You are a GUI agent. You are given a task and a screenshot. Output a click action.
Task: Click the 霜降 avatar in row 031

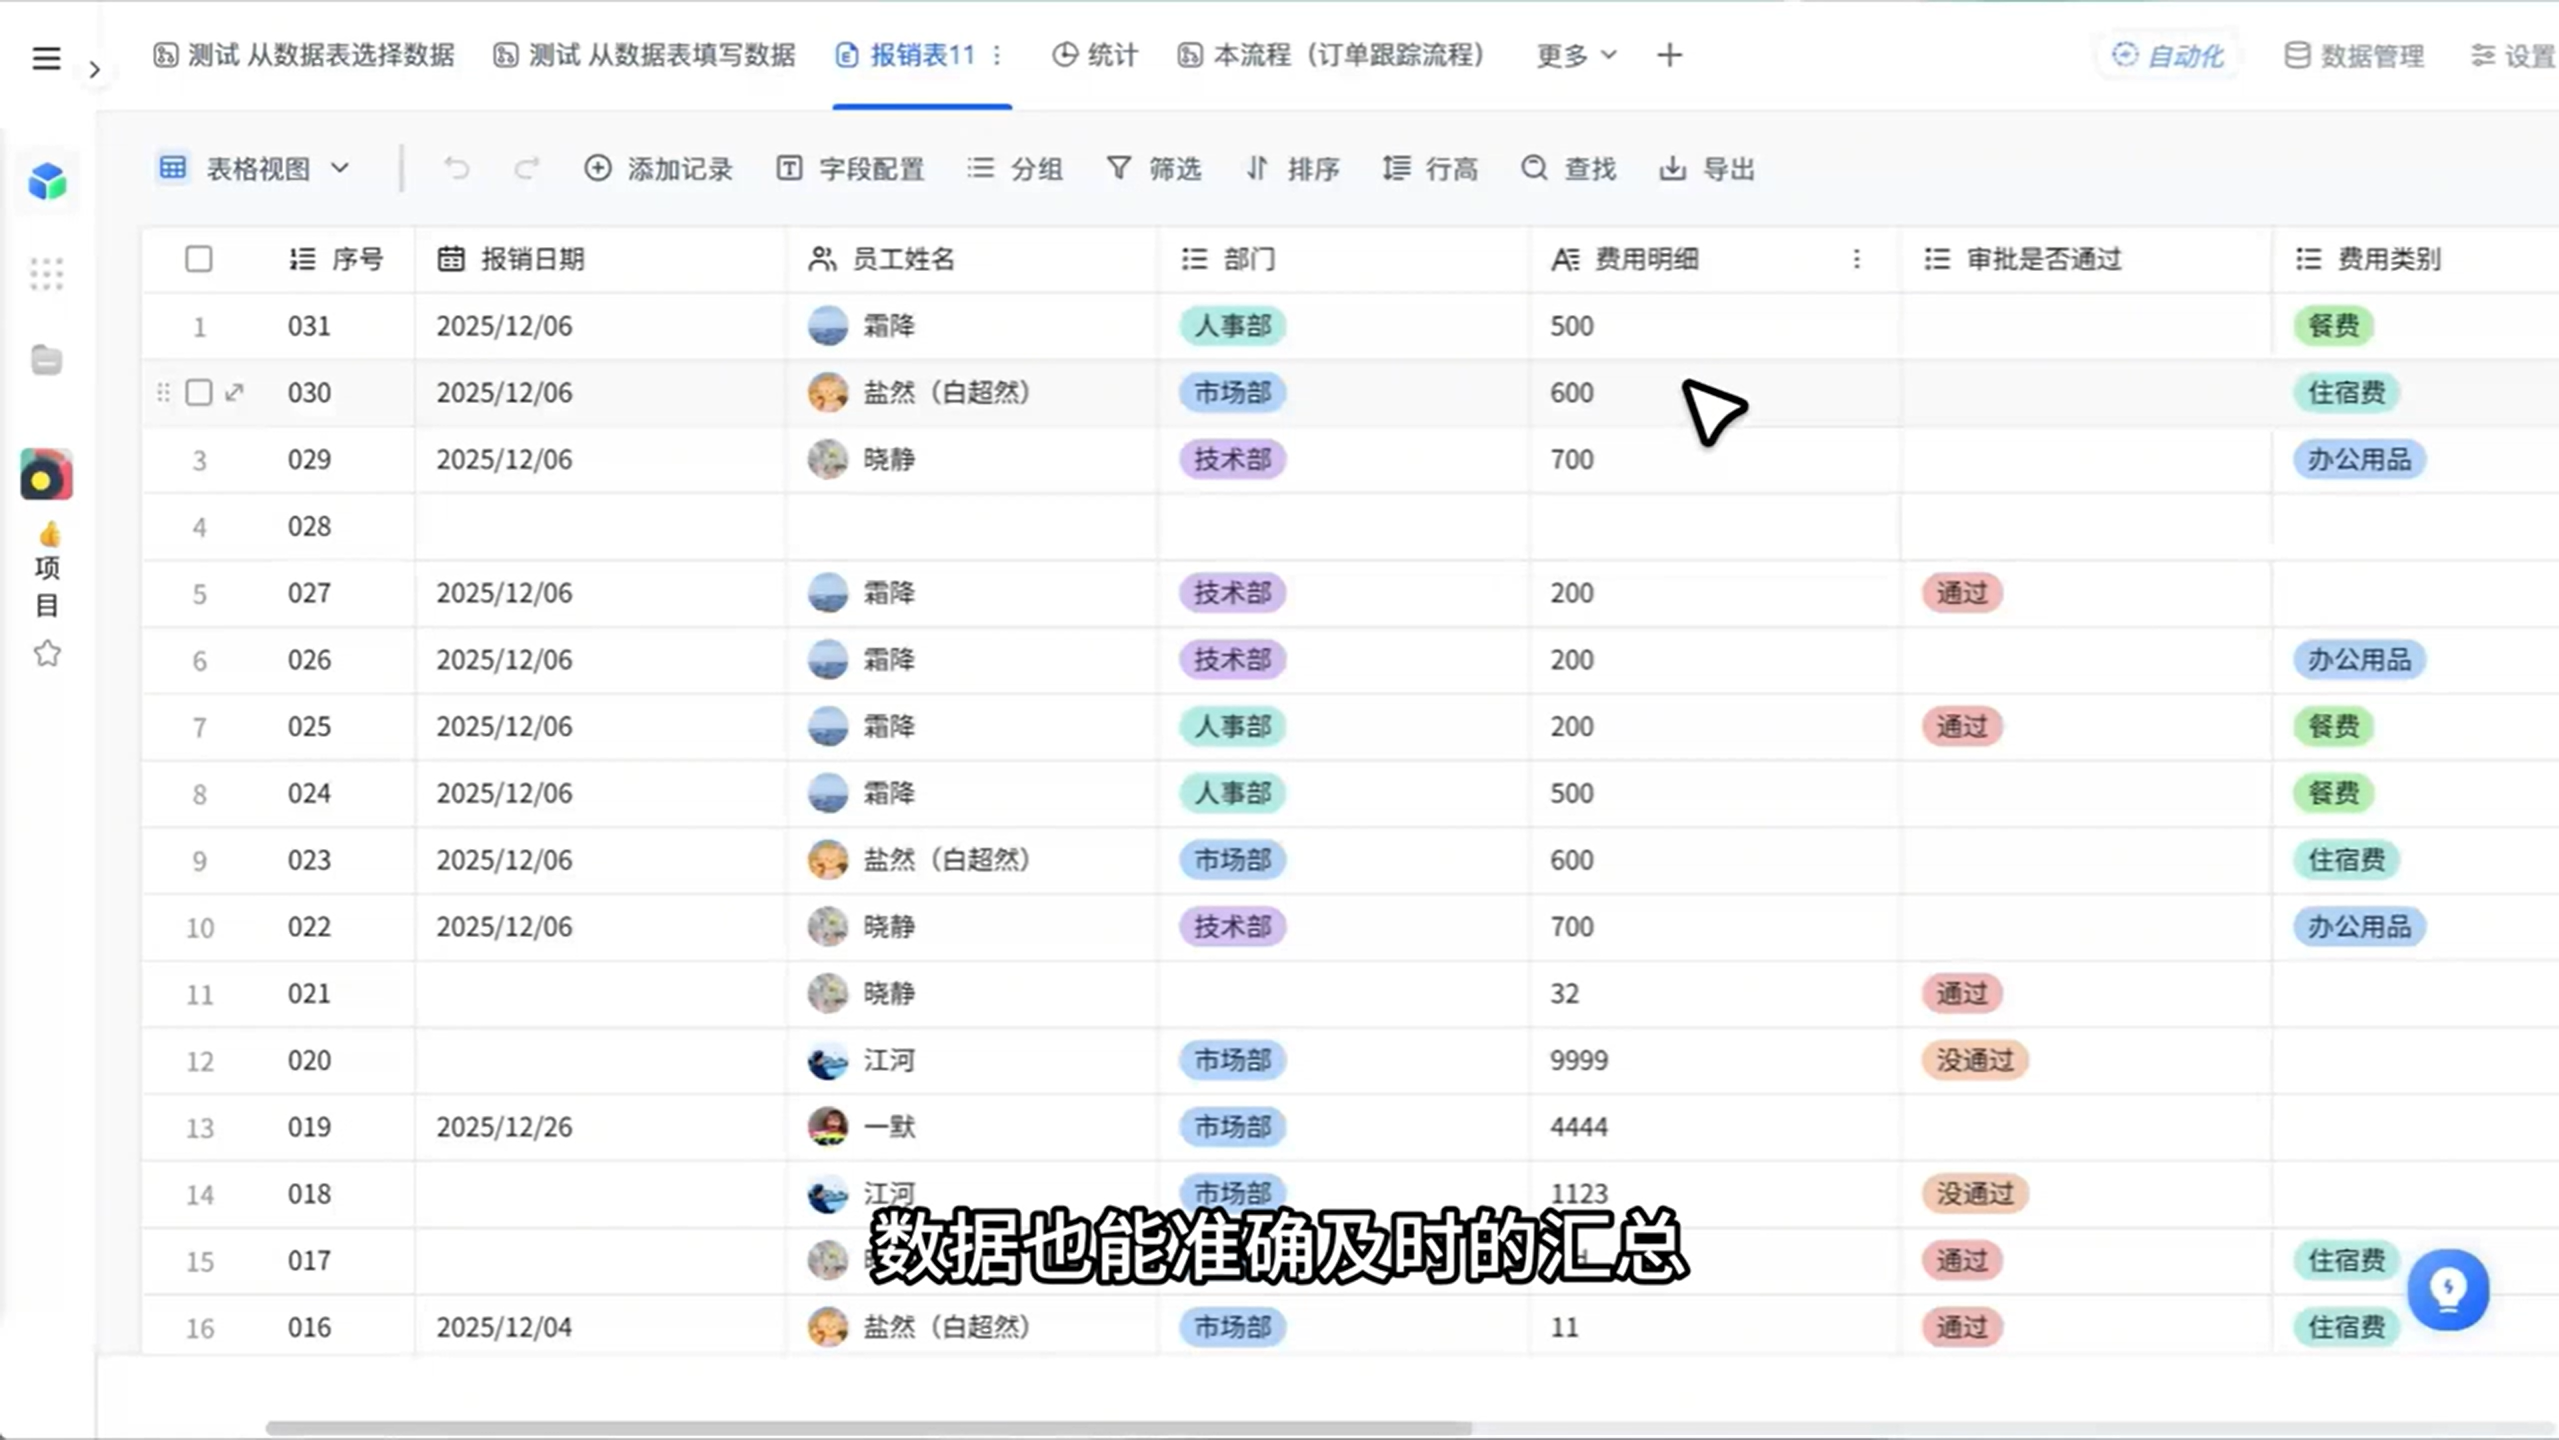(x=827, y=326)
